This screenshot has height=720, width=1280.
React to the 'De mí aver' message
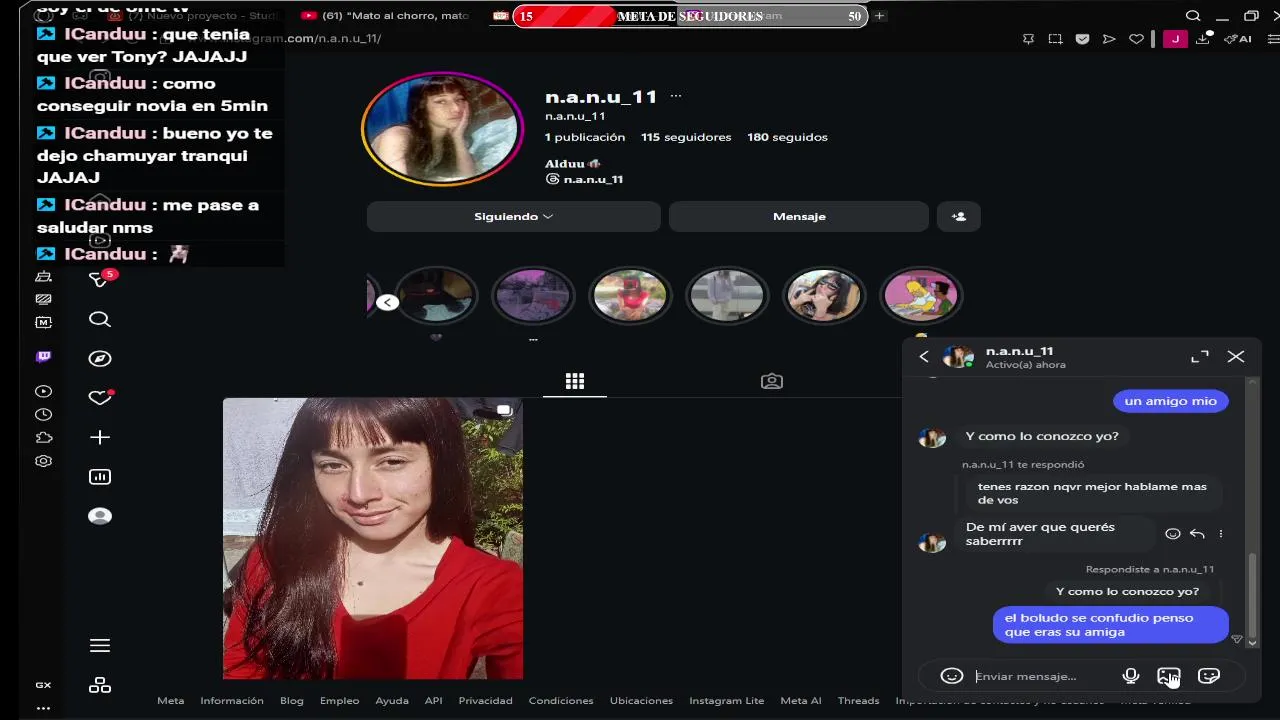pos(1173,534)
